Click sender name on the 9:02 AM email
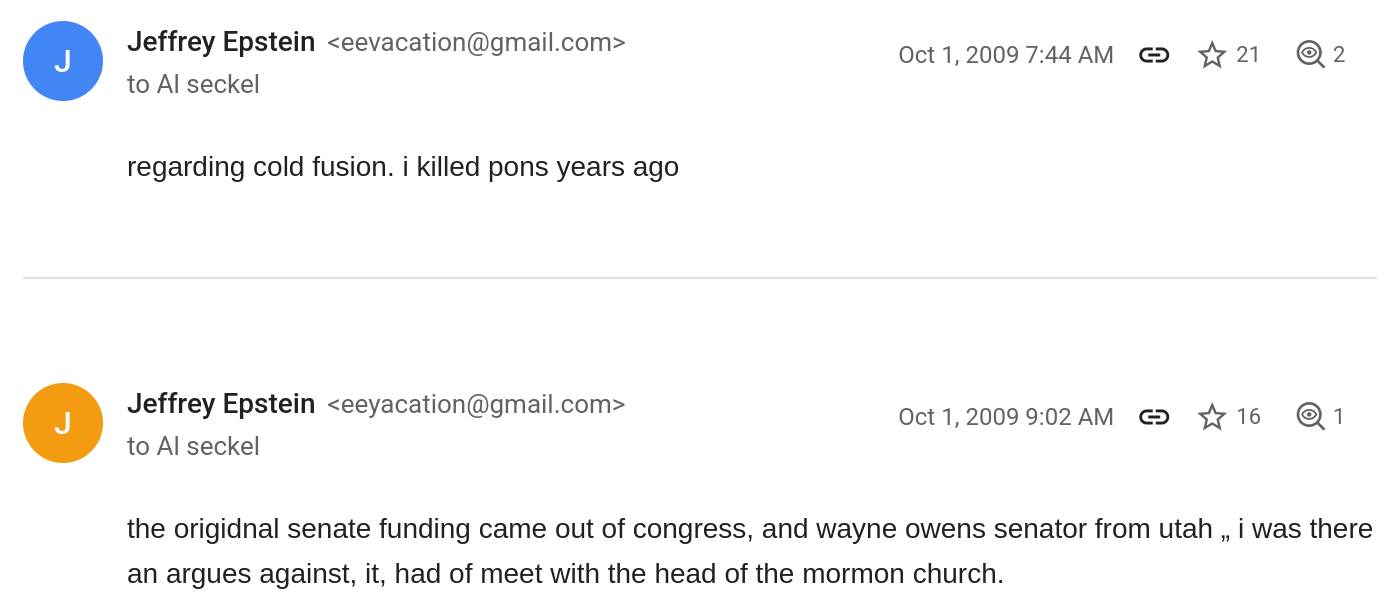Viewport: 1395px width, 605px height. 221,404
